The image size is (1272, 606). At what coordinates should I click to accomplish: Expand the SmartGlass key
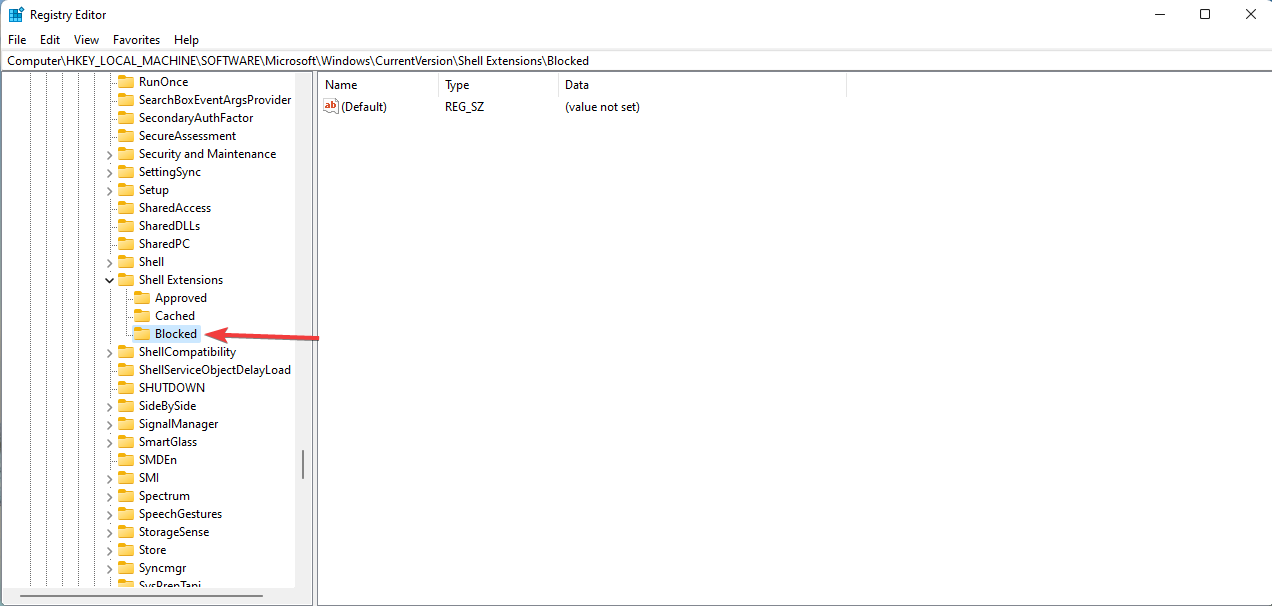pos(109,442)
